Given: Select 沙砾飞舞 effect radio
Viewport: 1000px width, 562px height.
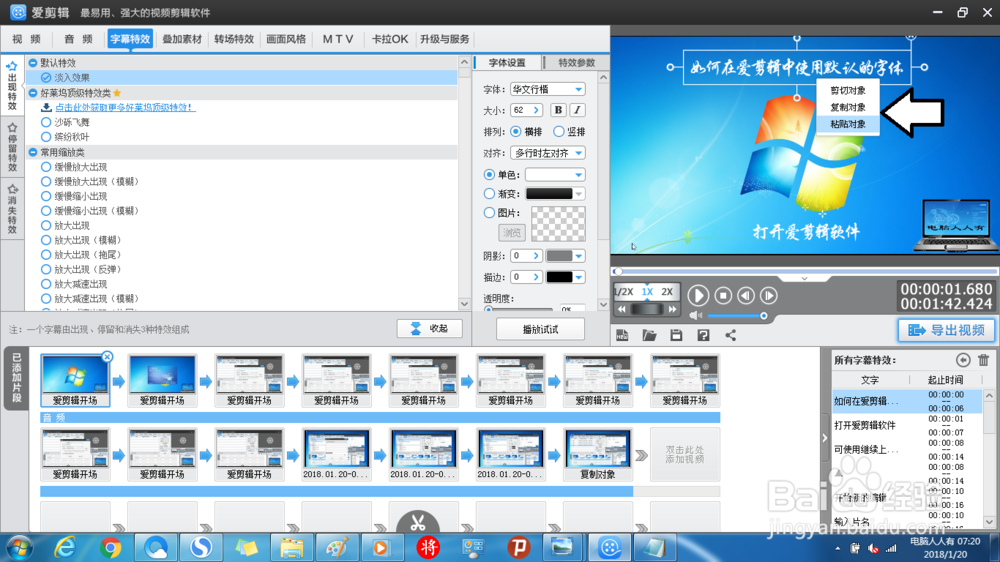Looking at the screenshot, I should point(46,122).
